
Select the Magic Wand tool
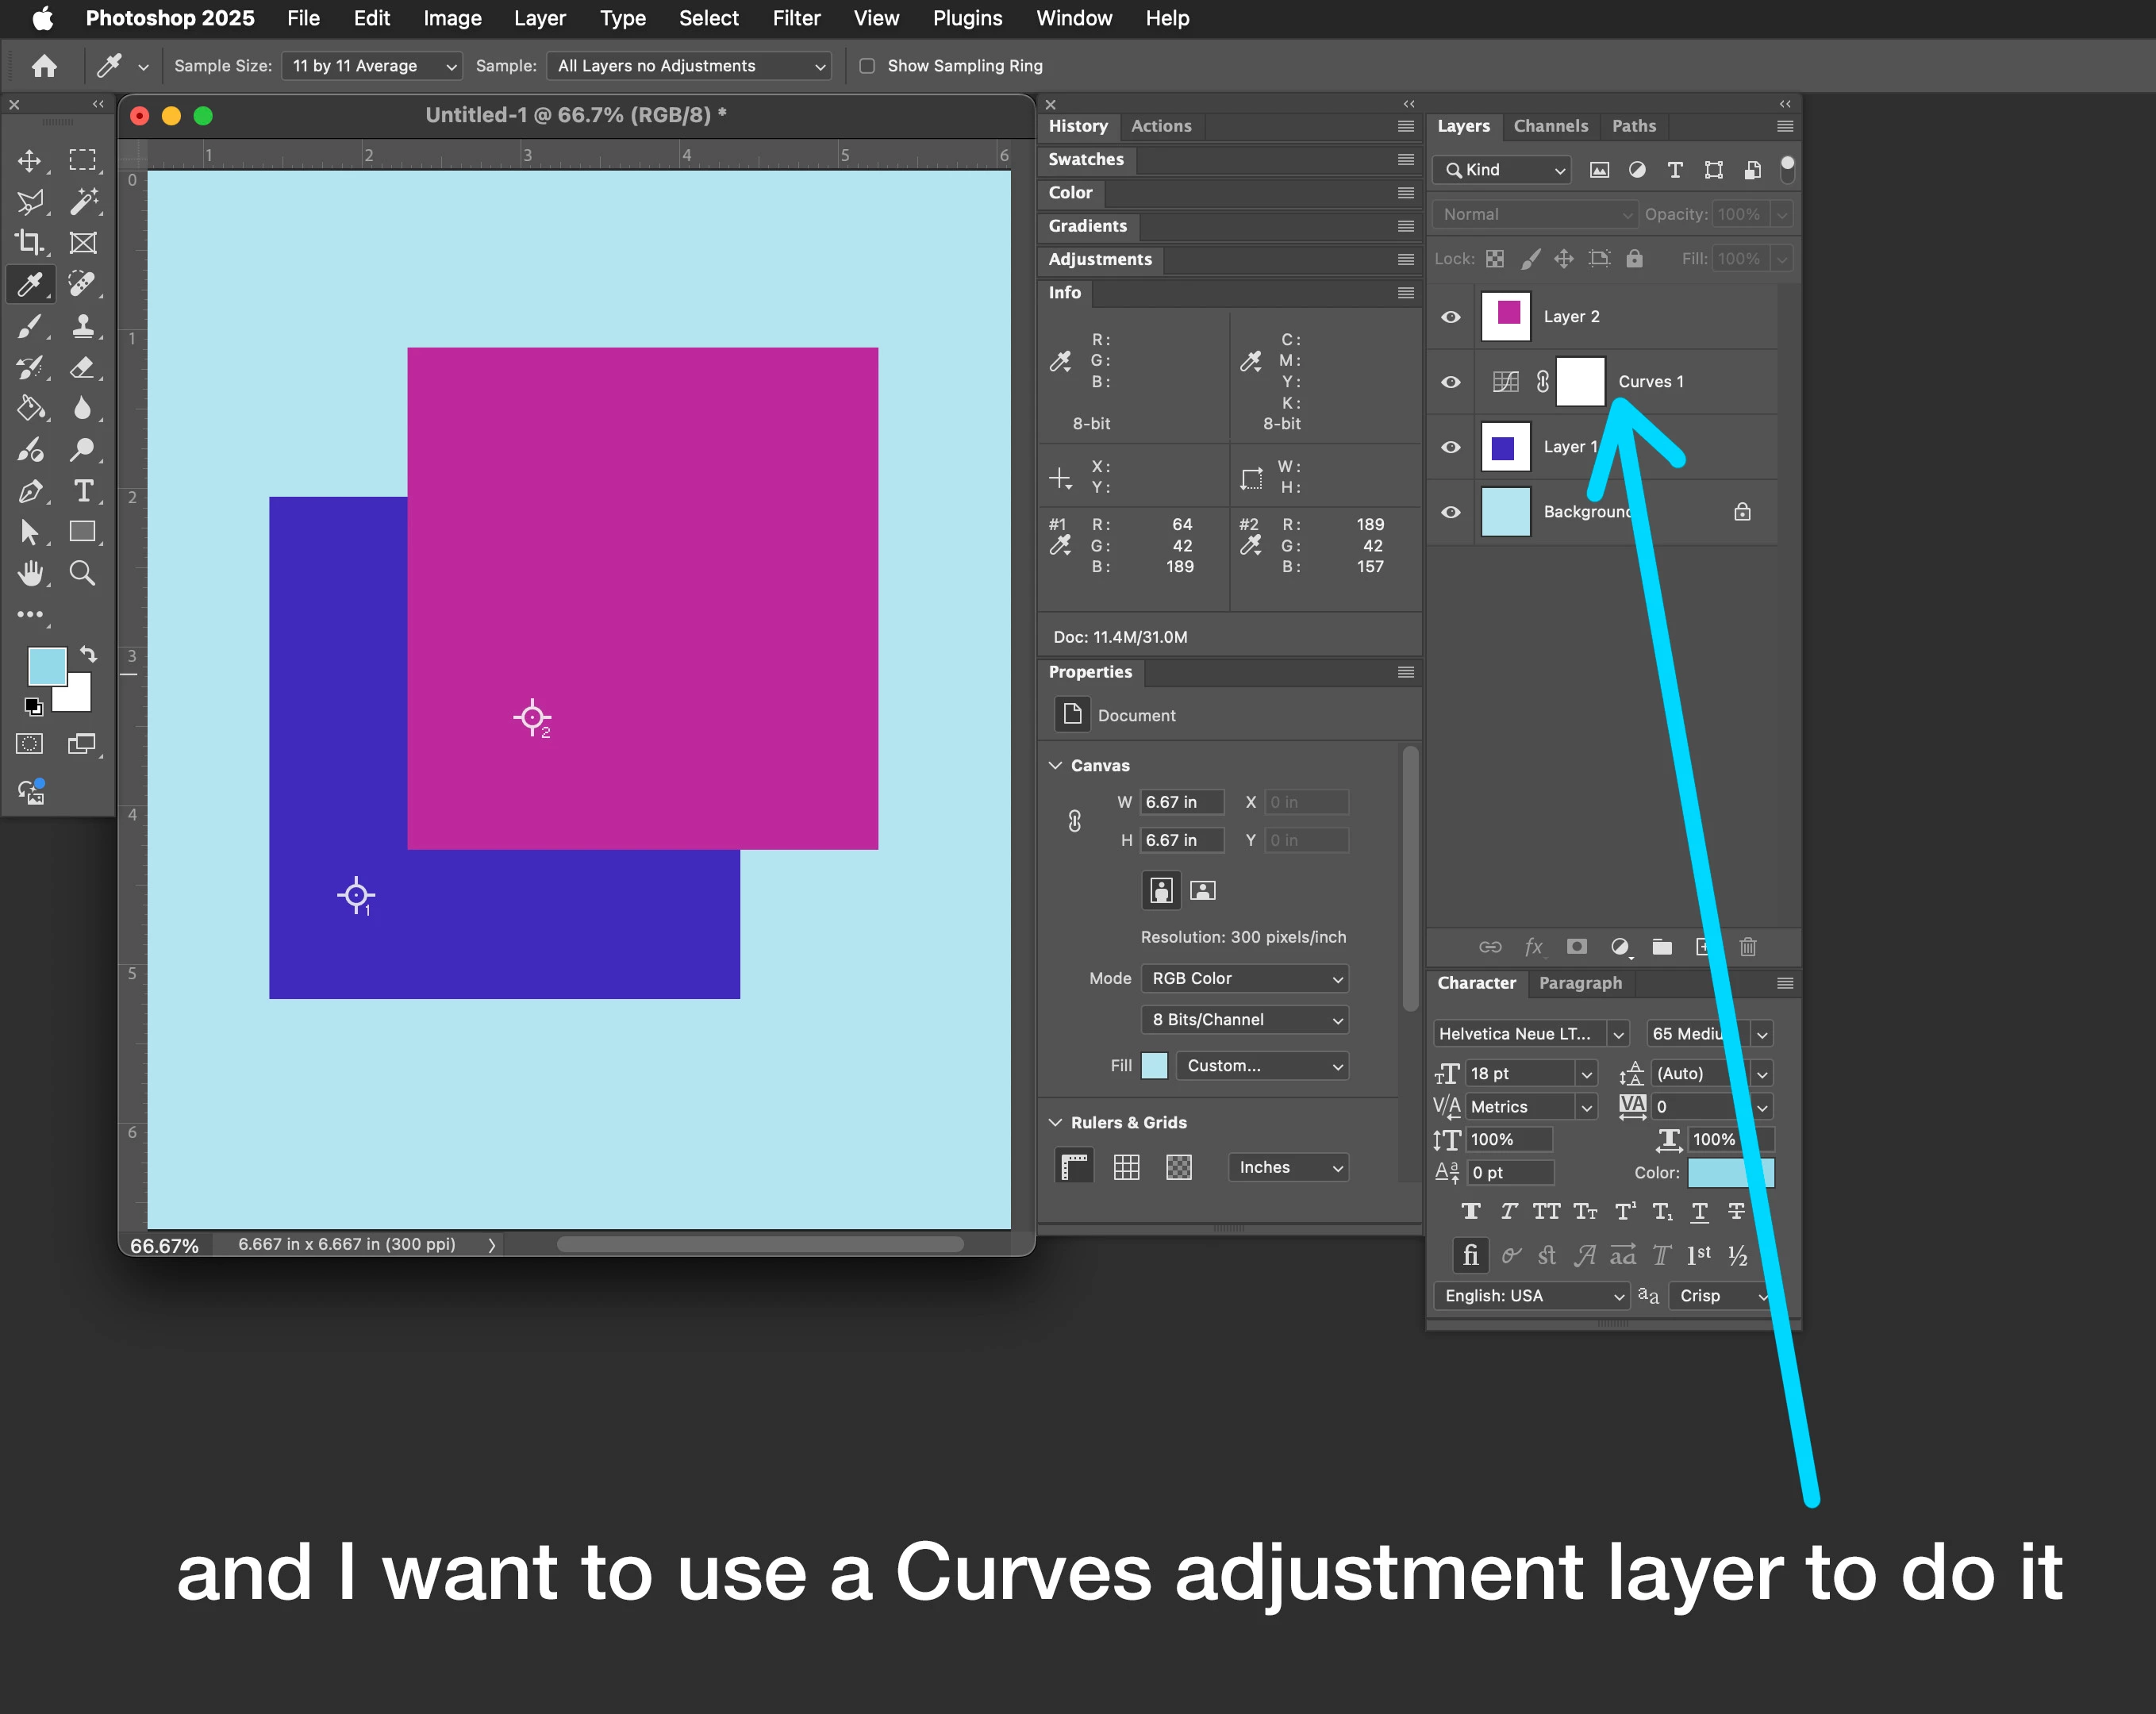tap(83, 202)
